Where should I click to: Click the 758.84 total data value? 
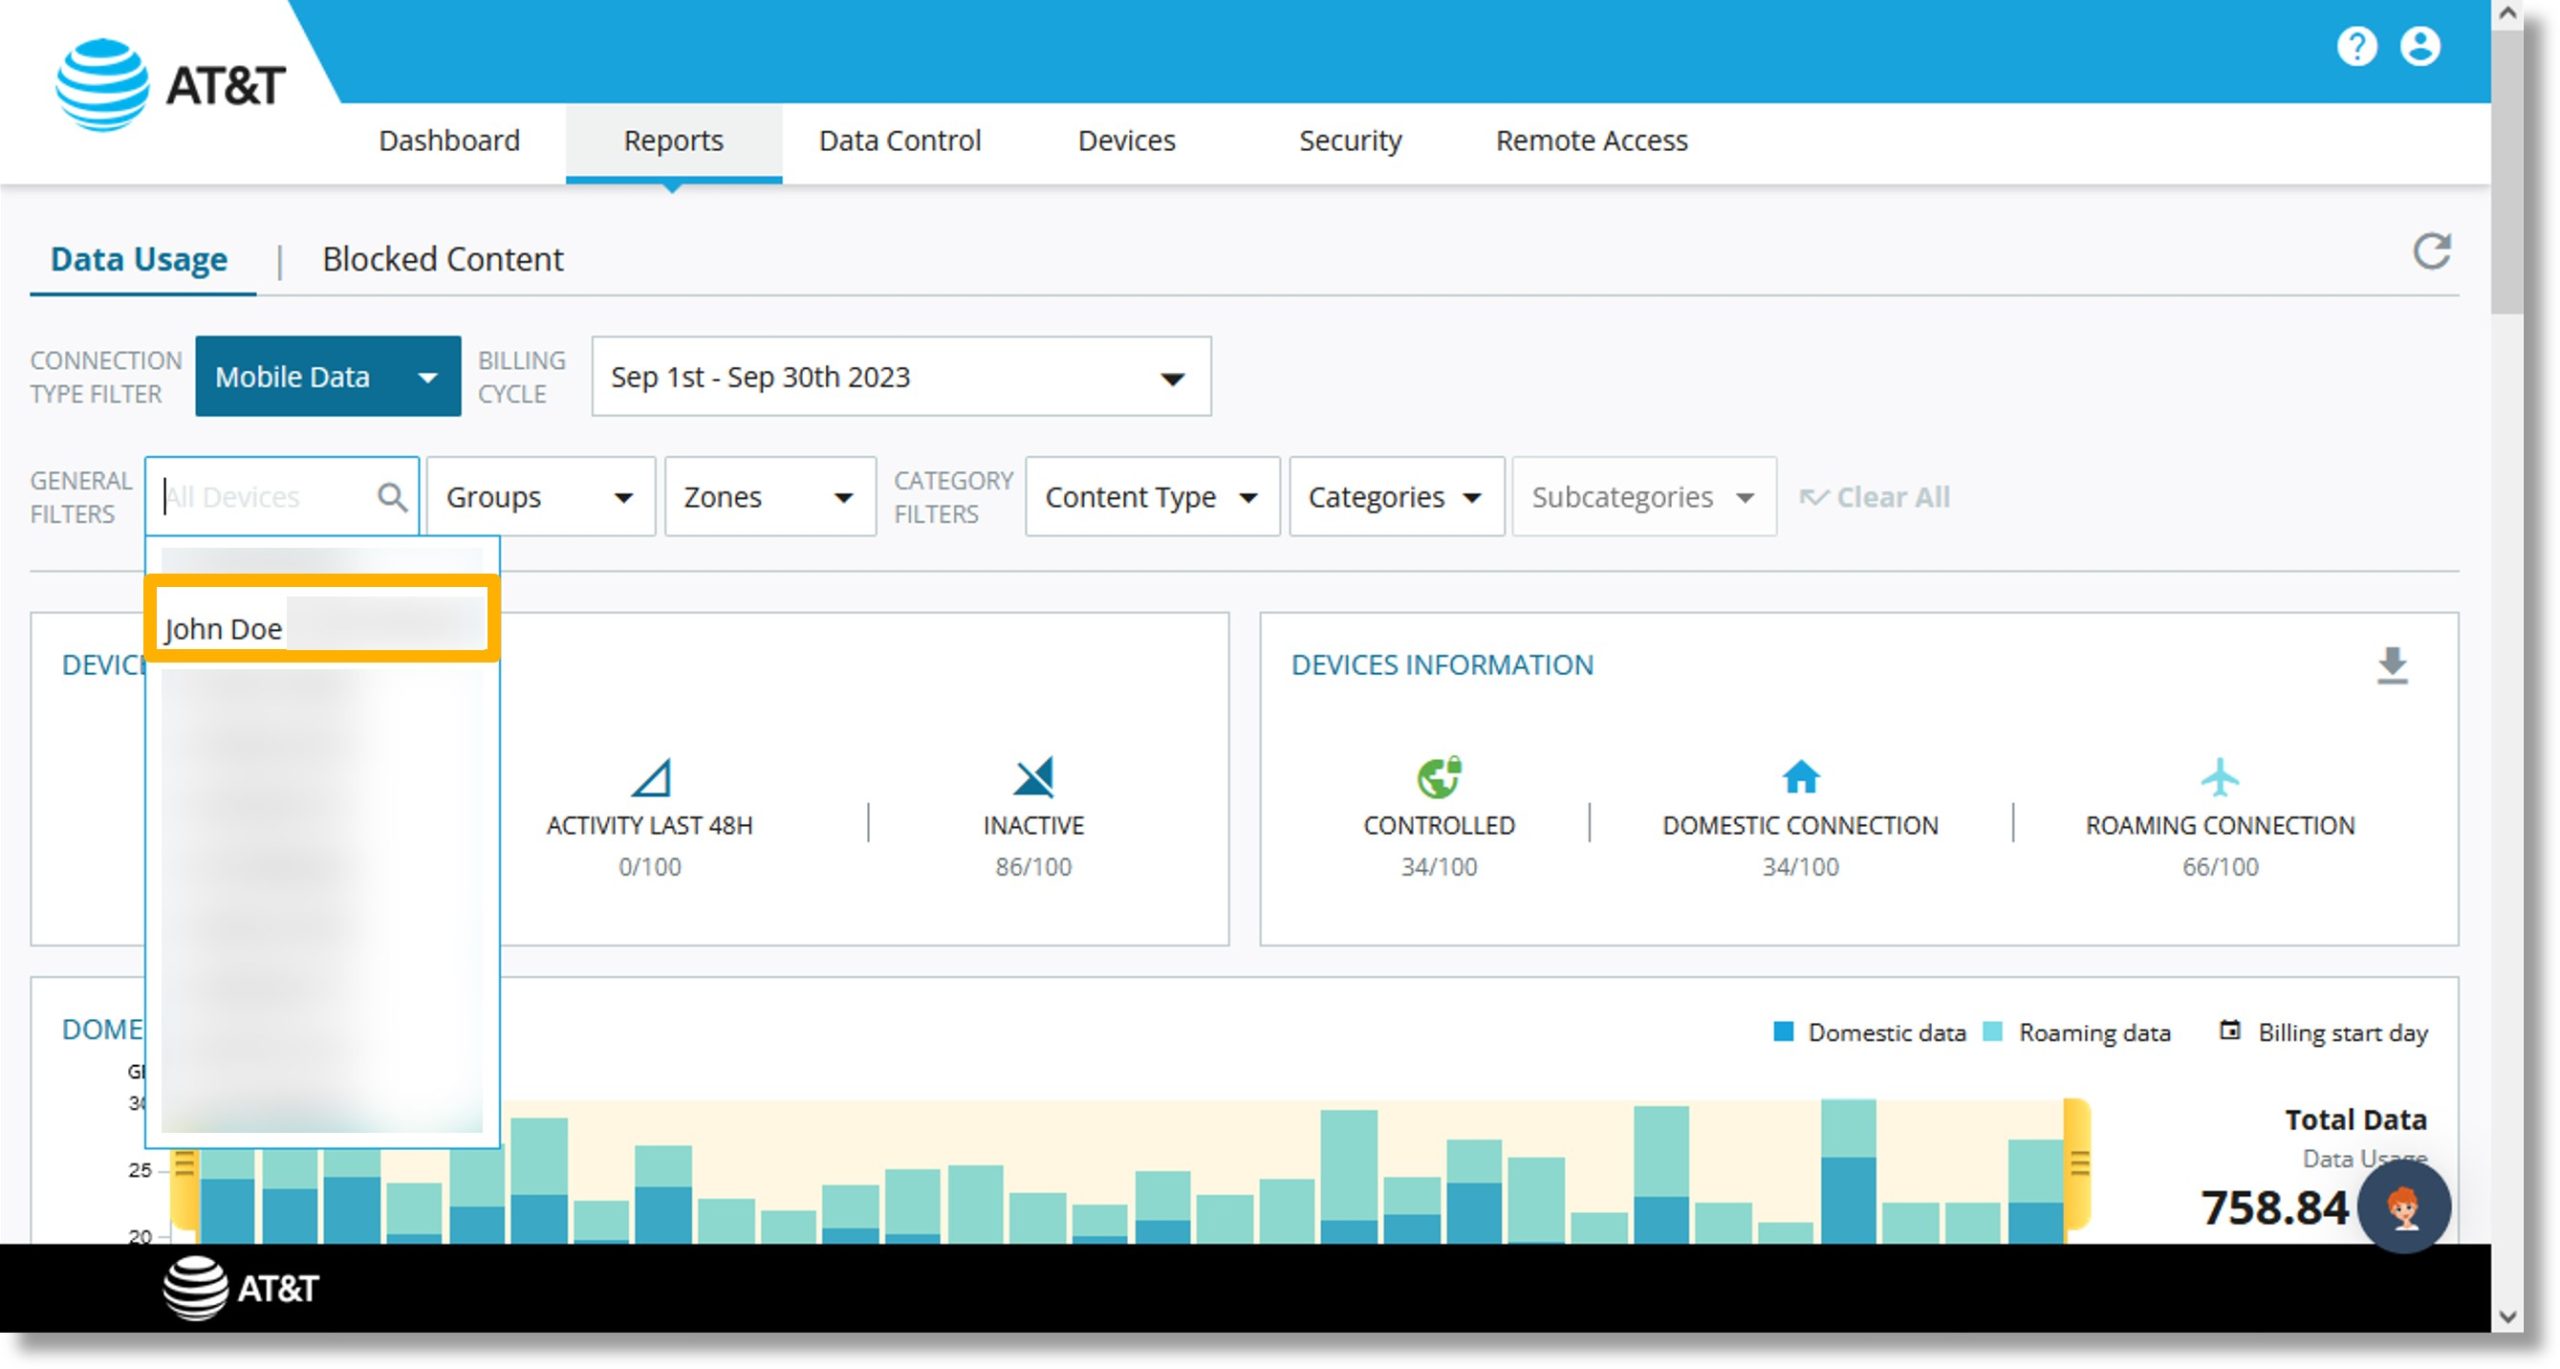[2274, 1207]
